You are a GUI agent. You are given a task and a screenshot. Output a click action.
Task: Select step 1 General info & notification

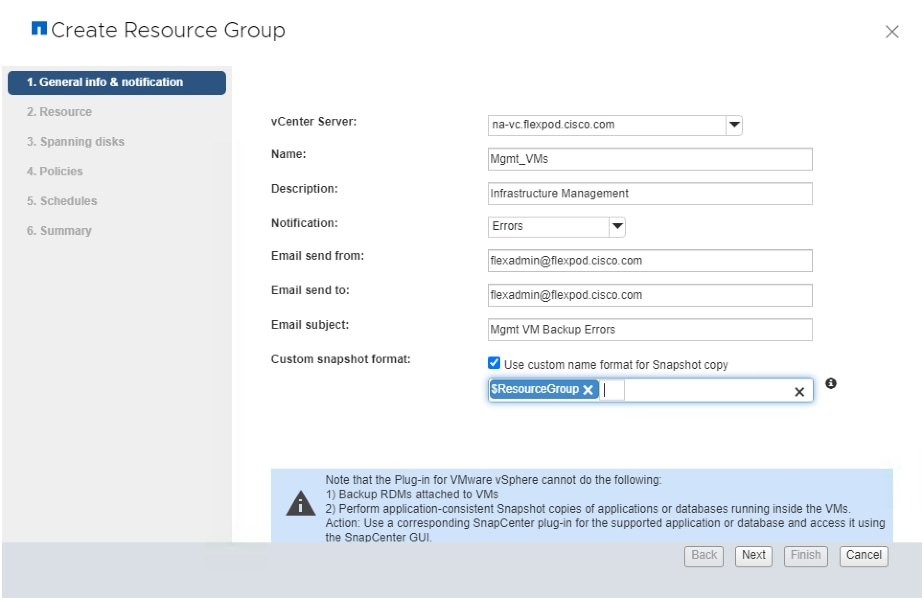point(117,82)
